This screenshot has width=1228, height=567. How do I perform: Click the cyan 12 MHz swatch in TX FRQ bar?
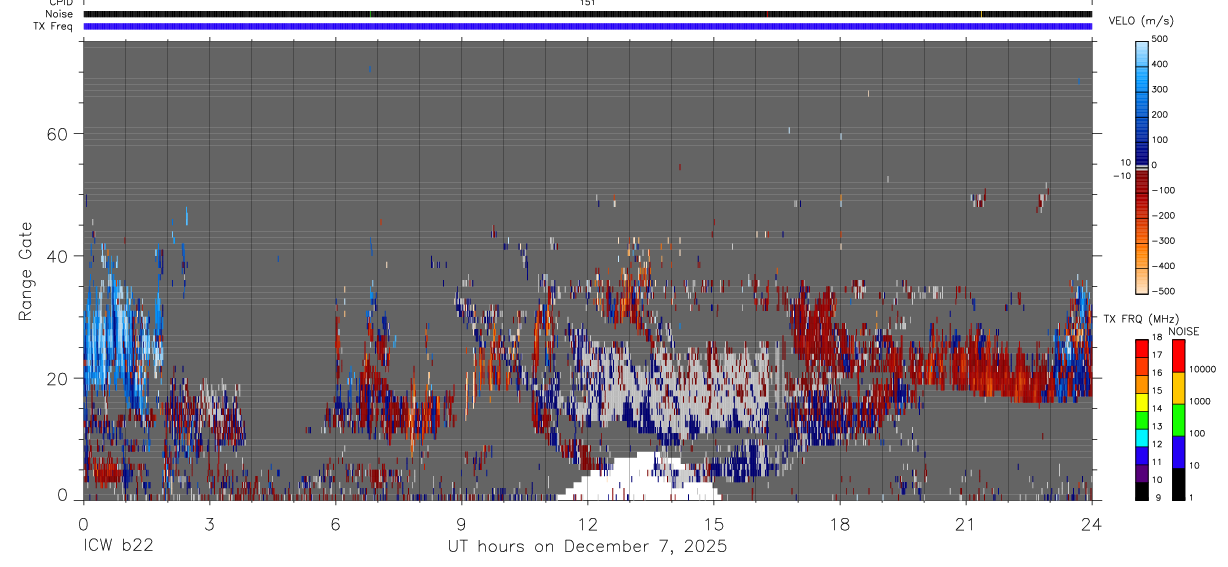[1142, 437]
